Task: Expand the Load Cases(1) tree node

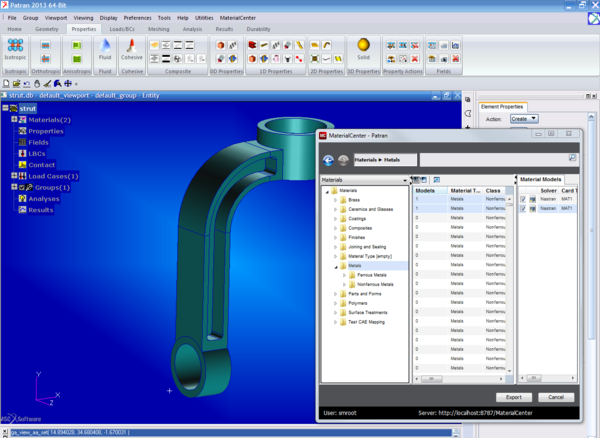Action: coord(14,176)
